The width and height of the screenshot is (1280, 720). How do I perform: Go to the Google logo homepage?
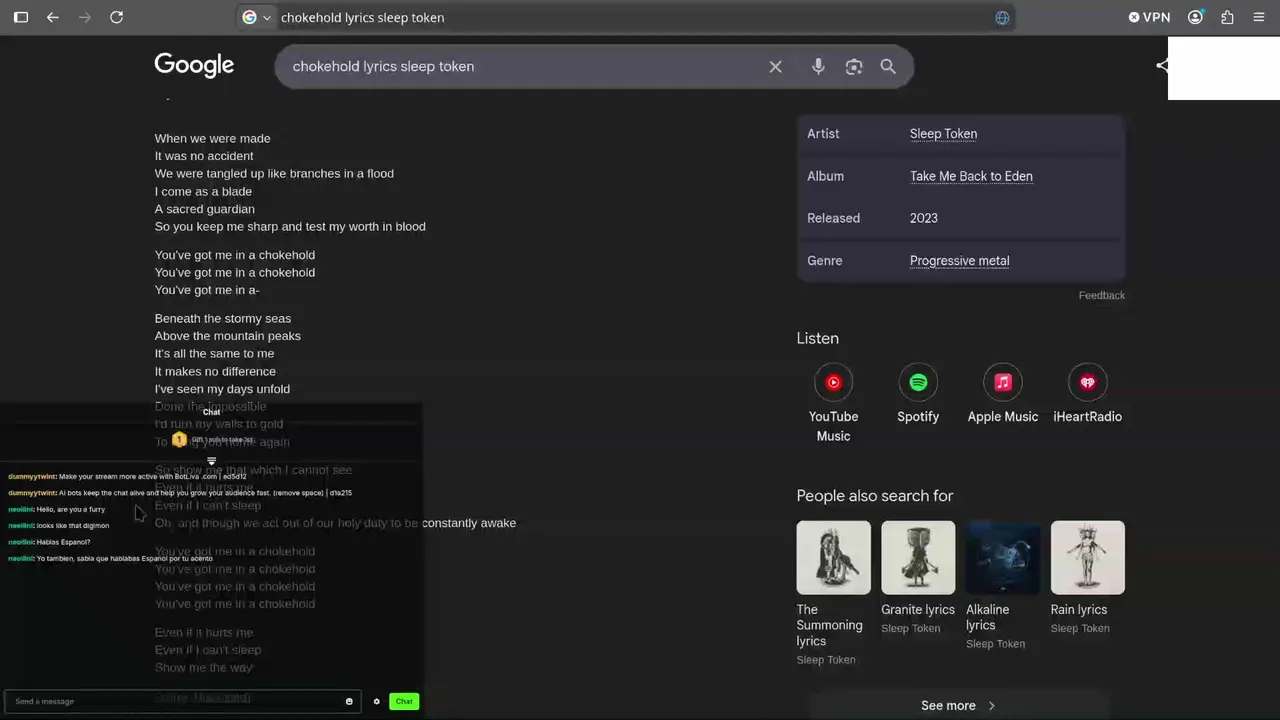pyautogui.click(x=194, y=66)
